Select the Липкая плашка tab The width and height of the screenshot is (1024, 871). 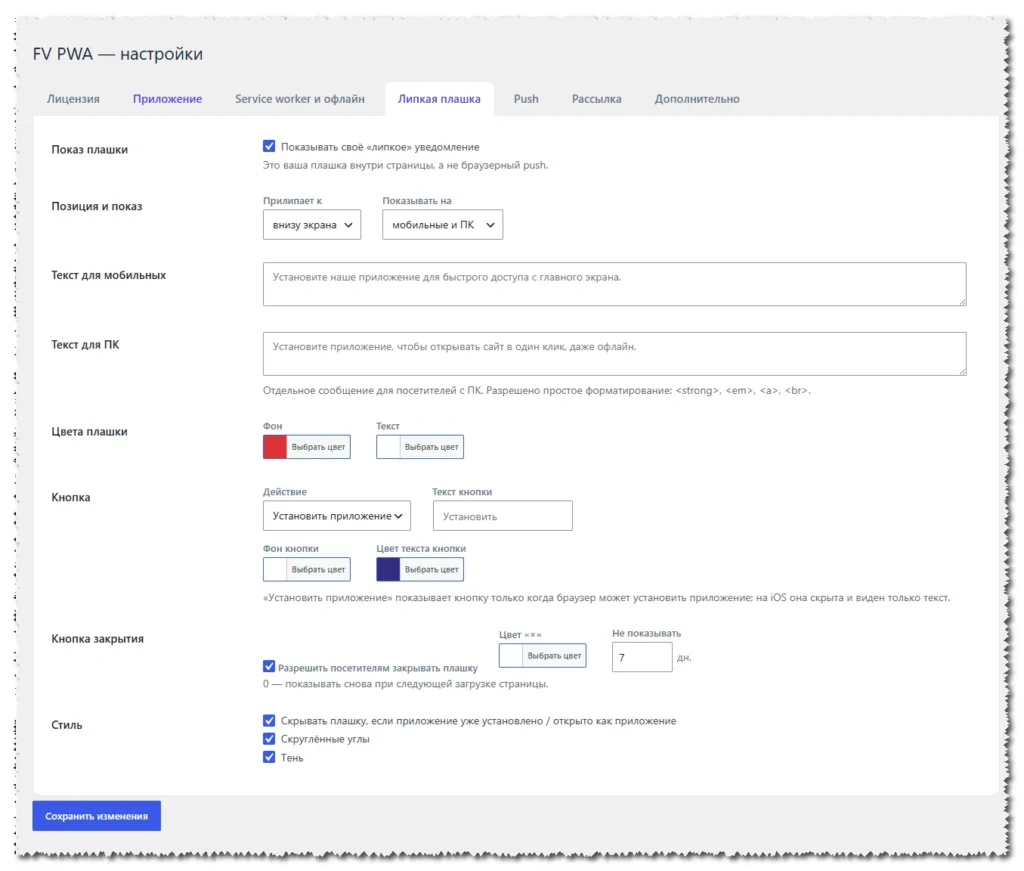click(439, 99)
